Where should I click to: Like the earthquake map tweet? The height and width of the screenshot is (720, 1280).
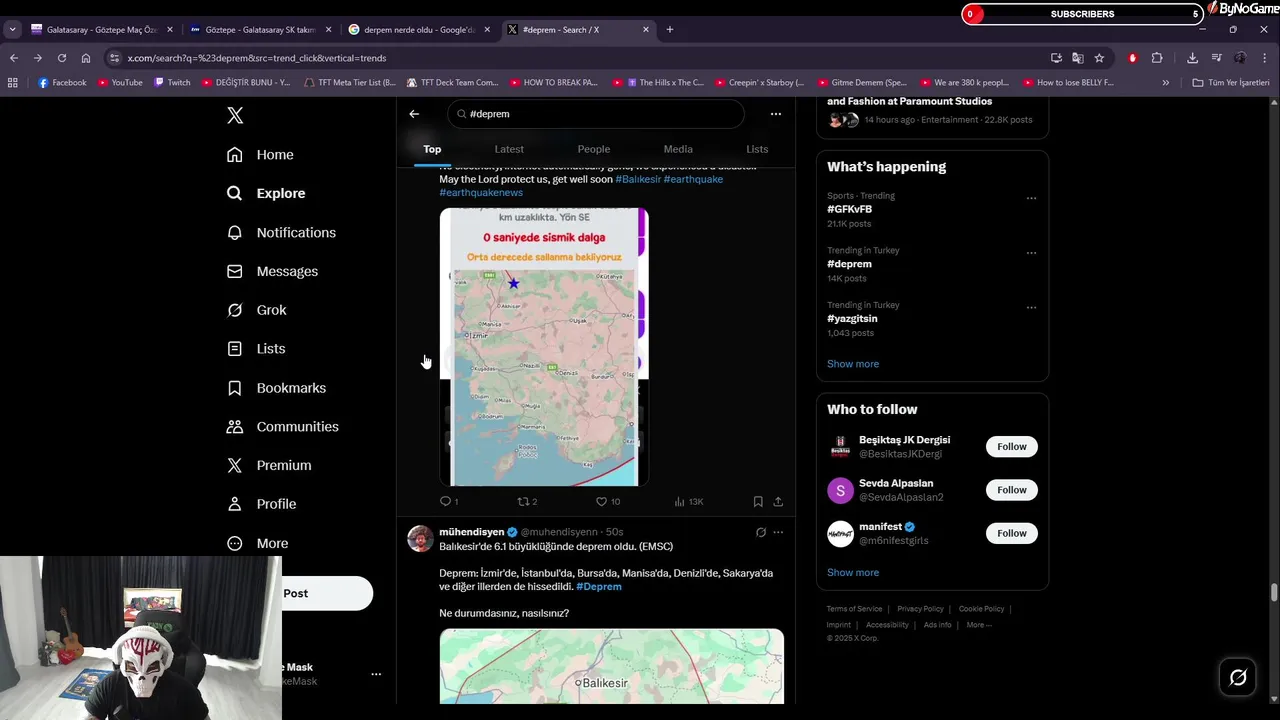click(608, 502)
